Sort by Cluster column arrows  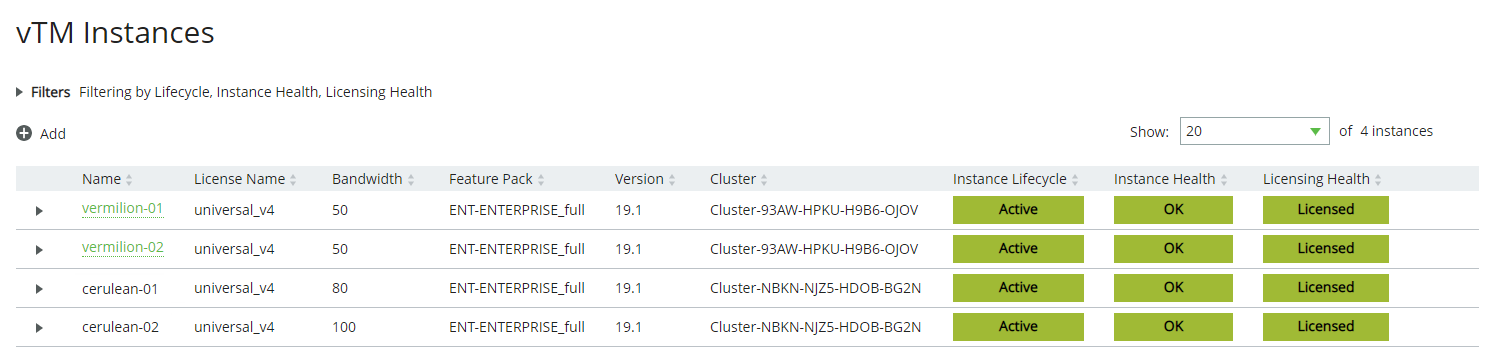(764, 180)
